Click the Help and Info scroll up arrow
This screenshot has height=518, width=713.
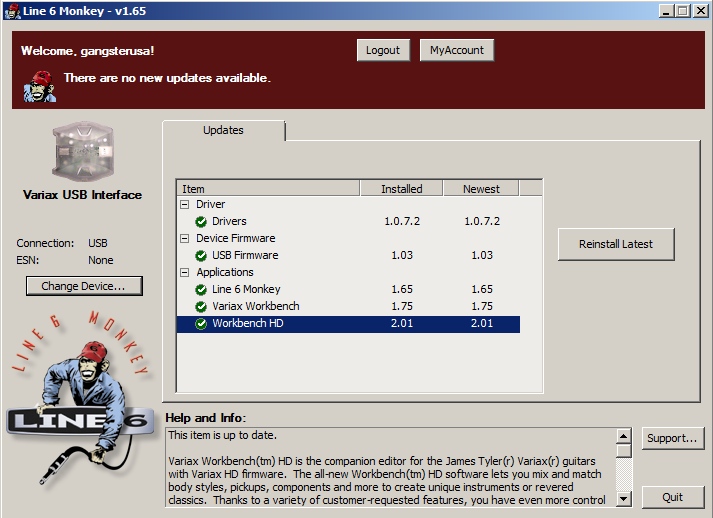pyautogui.click(x=623, y=436)
